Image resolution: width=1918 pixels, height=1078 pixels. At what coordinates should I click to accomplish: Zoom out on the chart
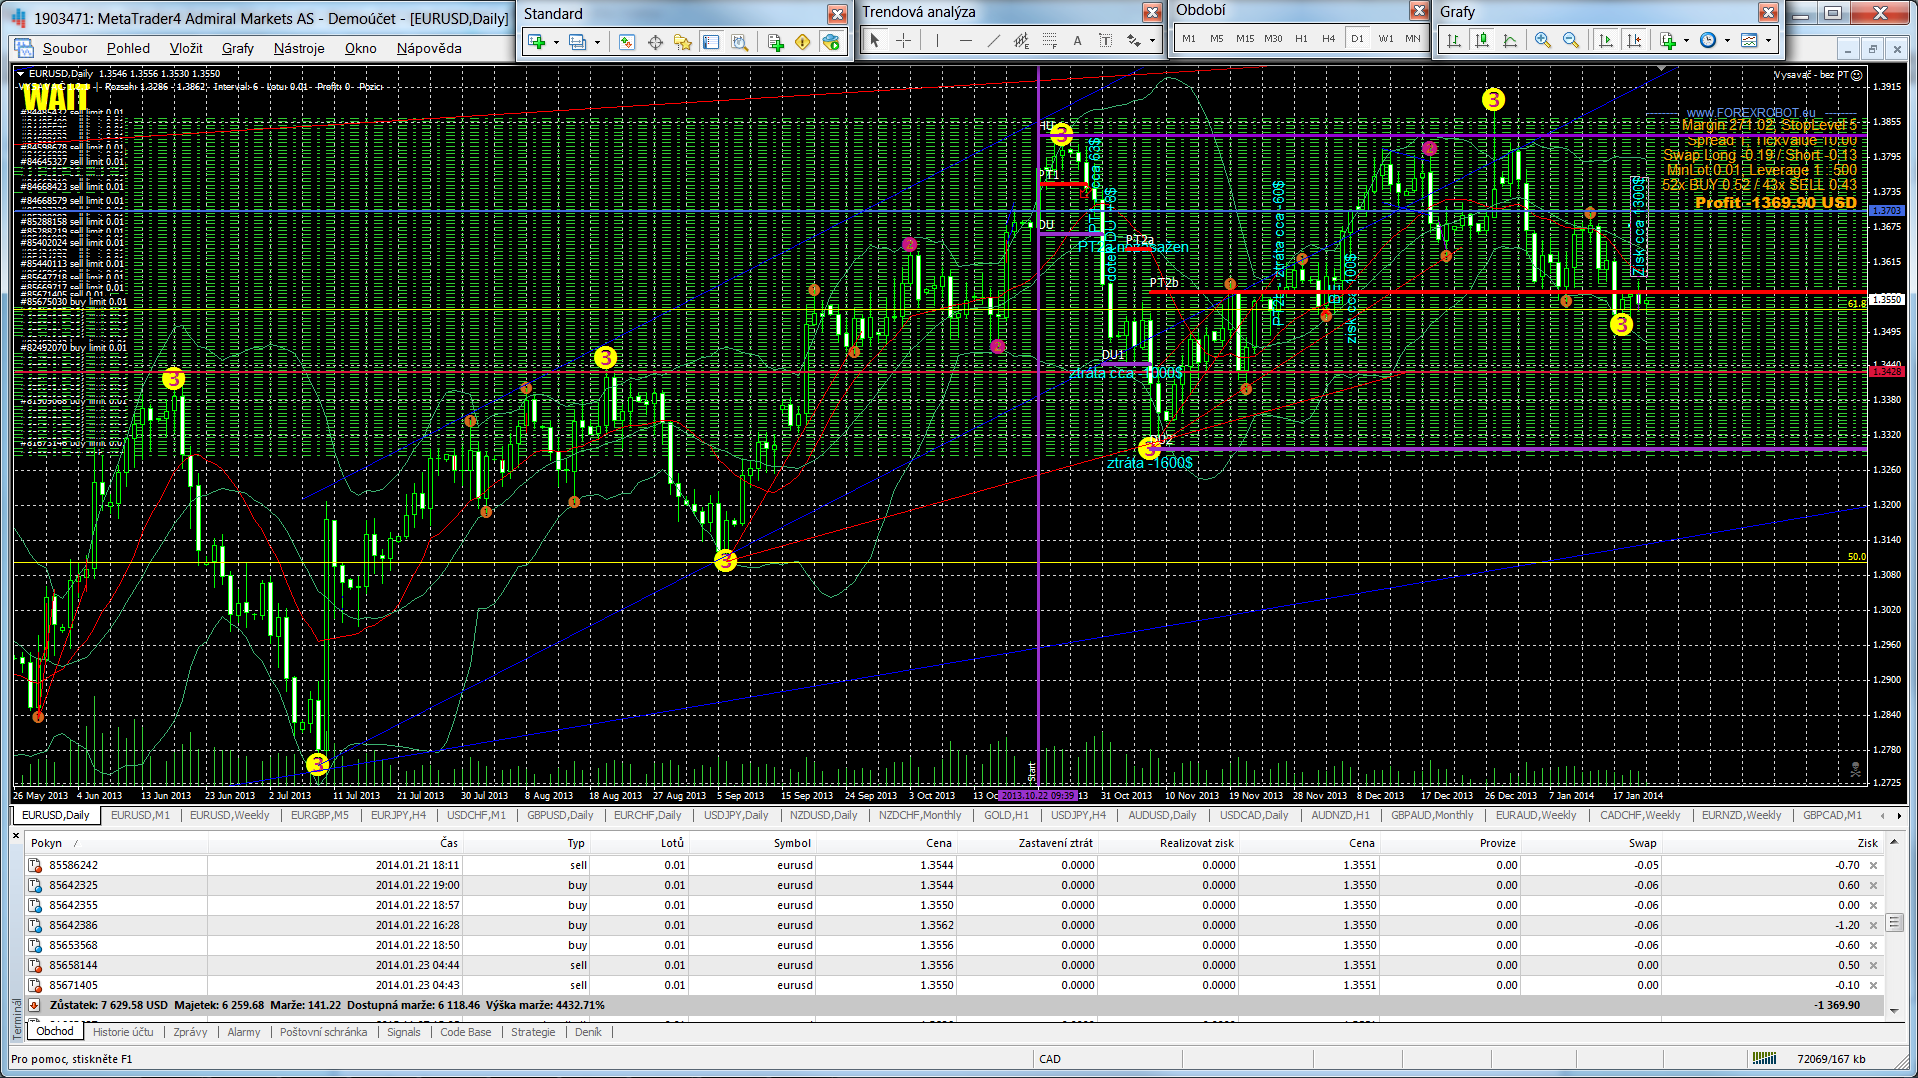(1571, 40)
